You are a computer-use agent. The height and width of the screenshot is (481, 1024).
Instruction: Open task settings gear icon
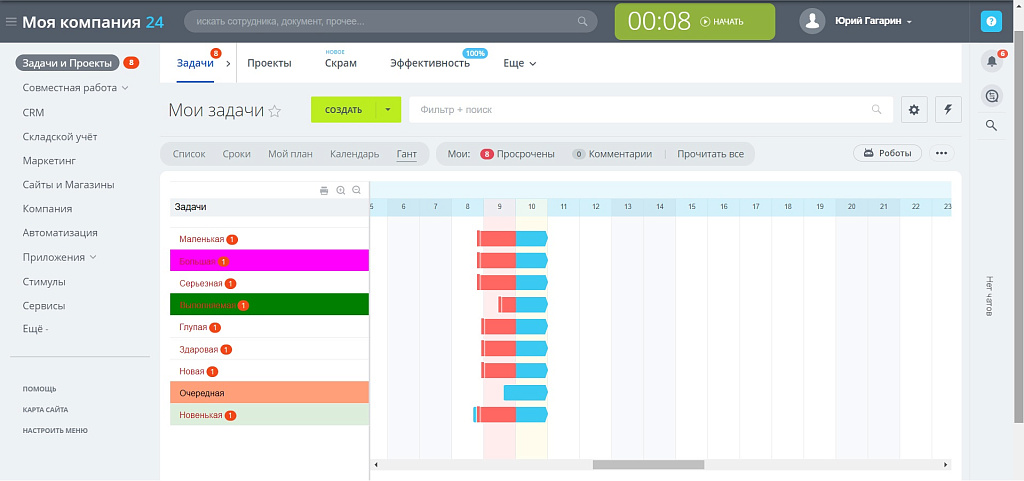(914, 110)
